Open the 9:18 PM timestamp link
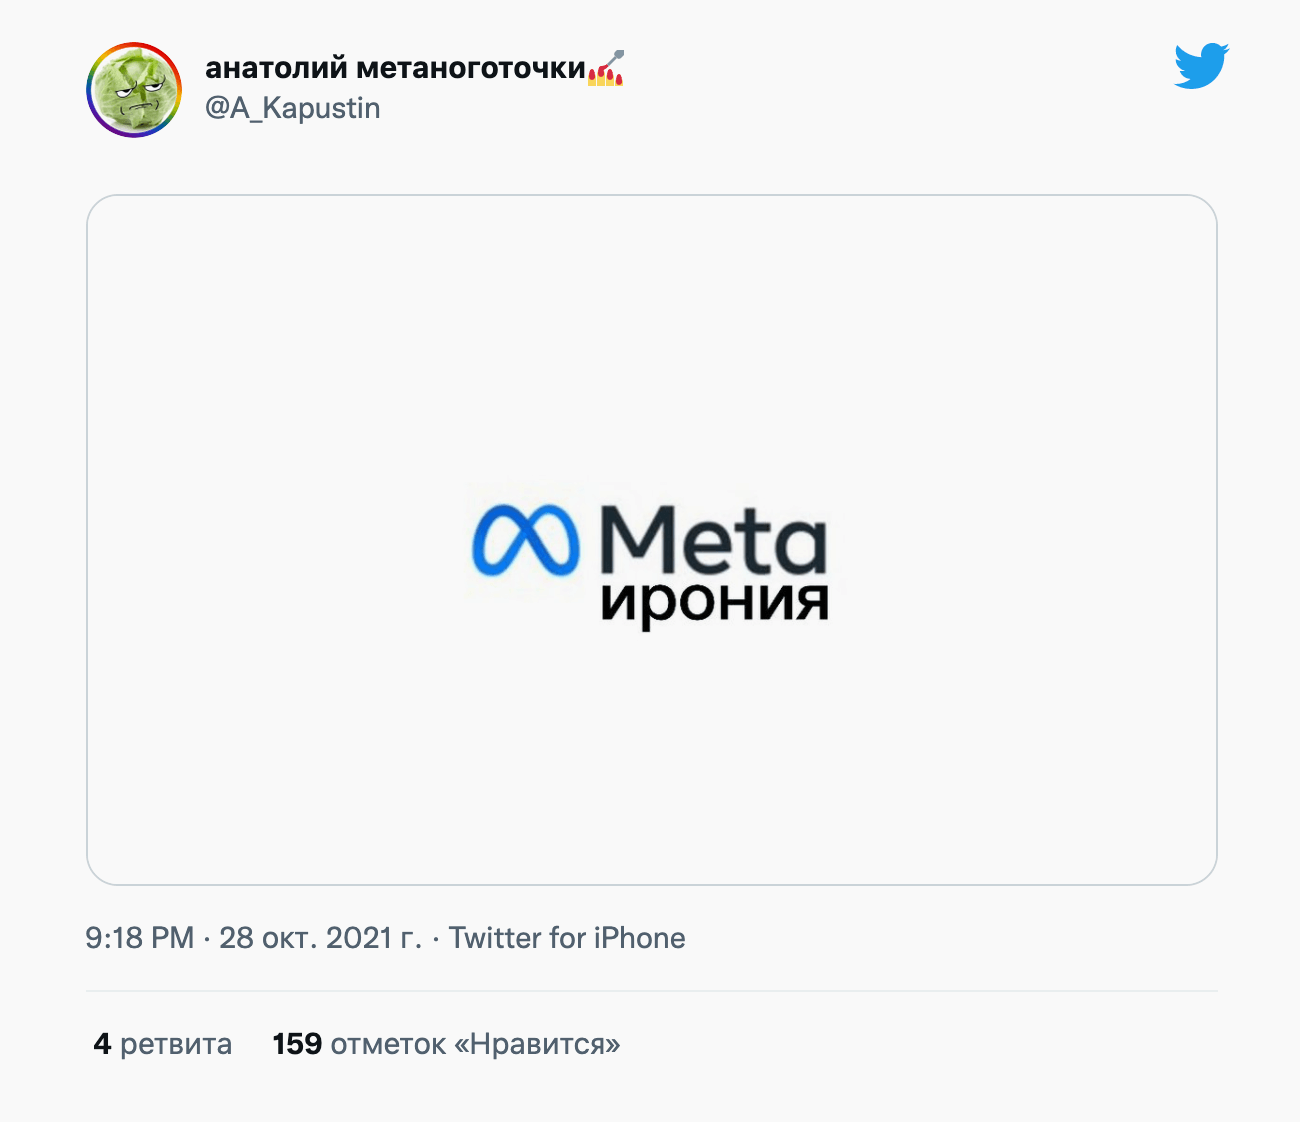Screen dimensions: 1300x1122 pos(139,938)
